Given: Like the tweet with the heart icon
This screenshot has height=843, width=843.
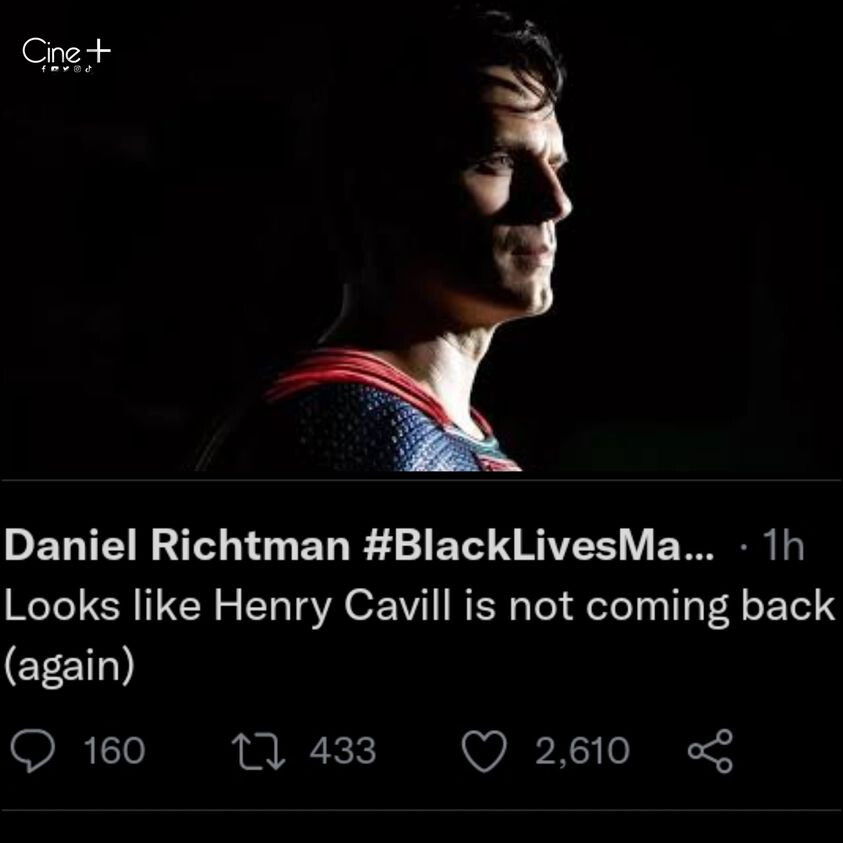Looking at the screenshot, I should [484, 752].
